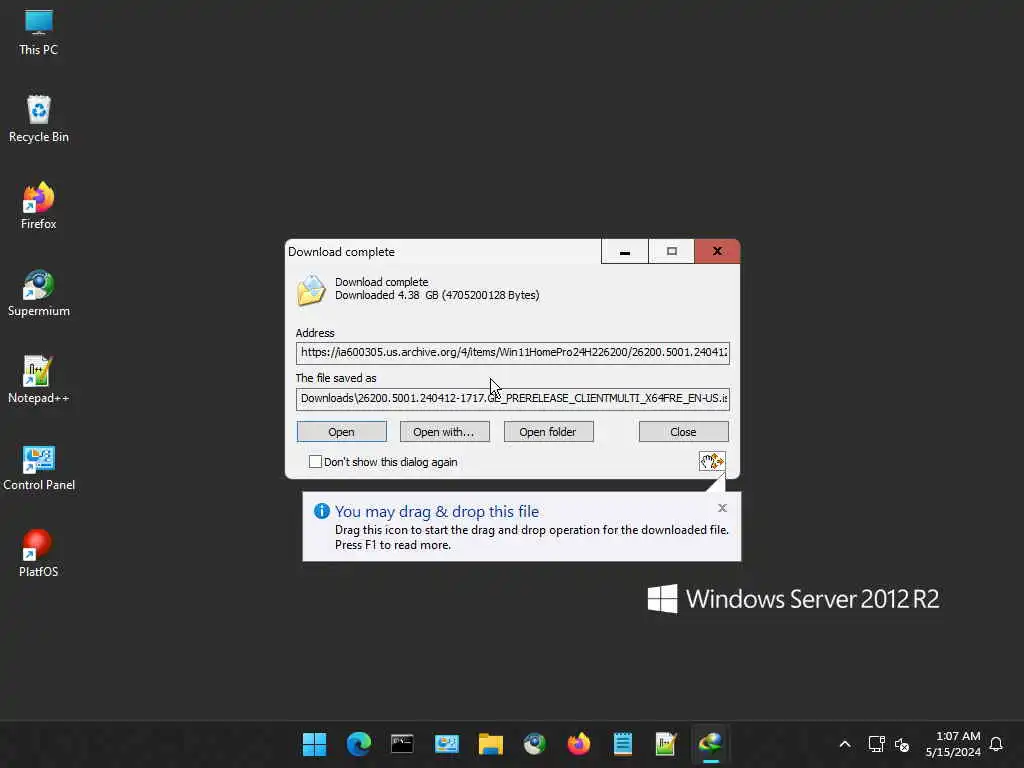Viewport: 1024px width, 768px height.
Task: Open the blue notepad taskbar icon
Action: click(x=622, y=744)
